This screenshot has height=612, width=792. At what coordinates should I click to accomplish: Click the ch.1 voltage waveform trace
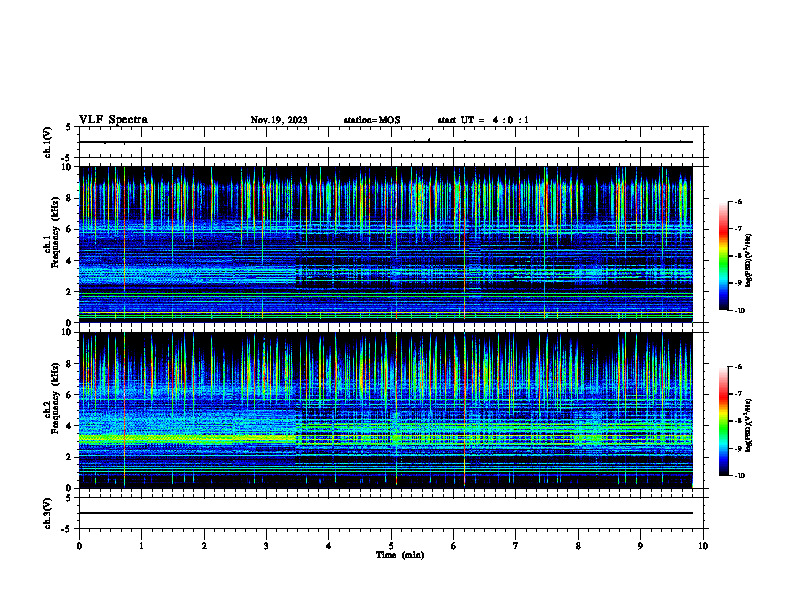click(x=385, y=142)
